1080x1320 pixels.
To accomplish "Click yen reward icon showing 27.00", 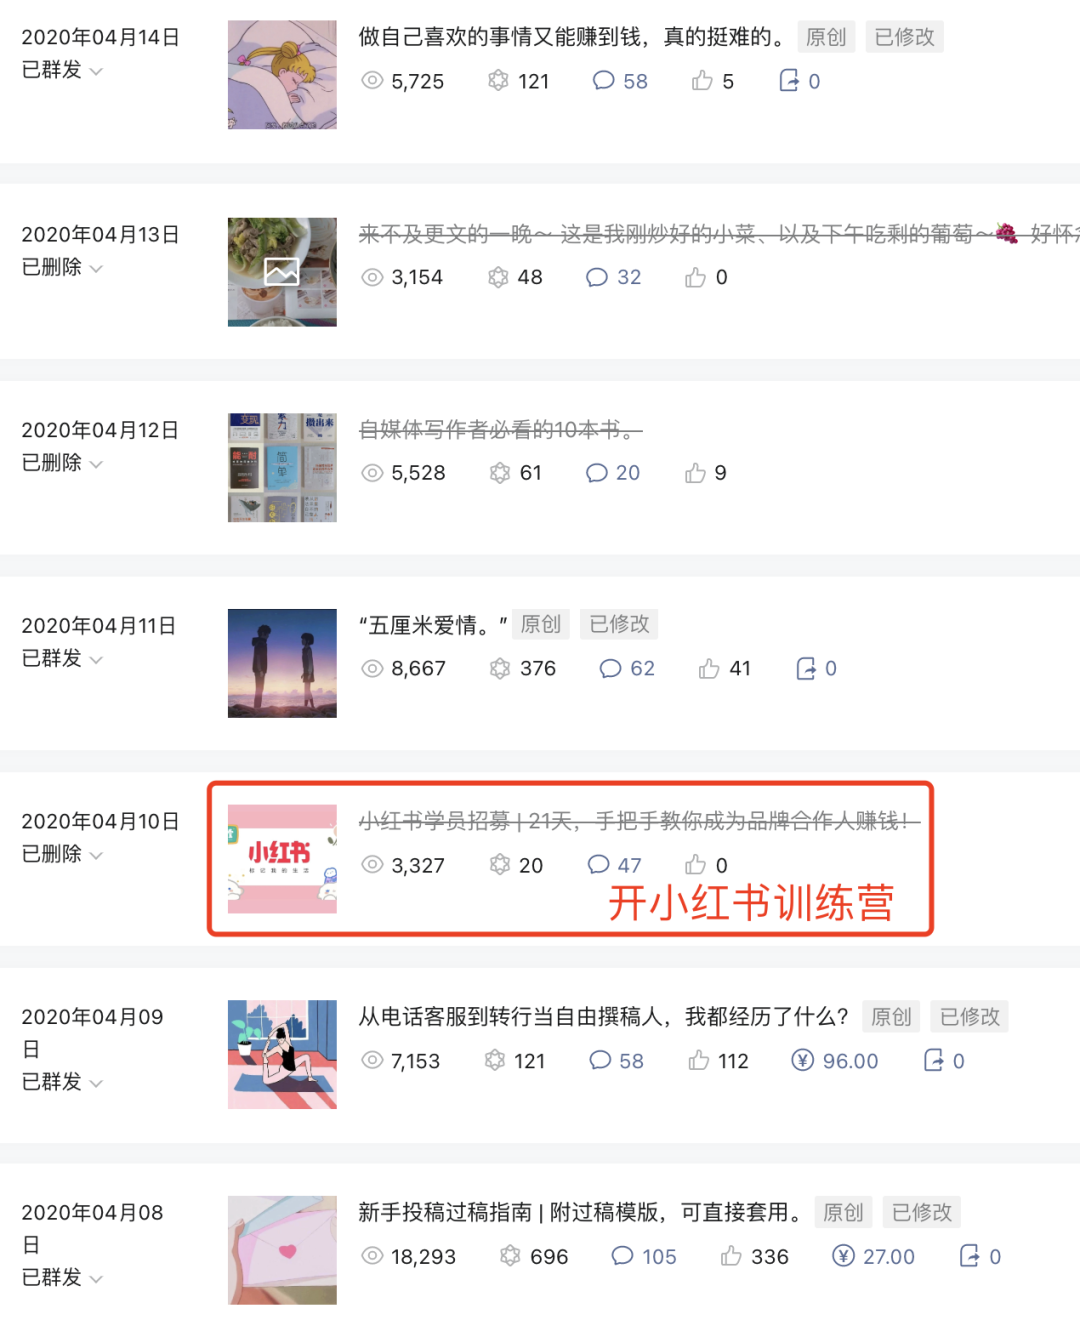I will pos(843,1256).
